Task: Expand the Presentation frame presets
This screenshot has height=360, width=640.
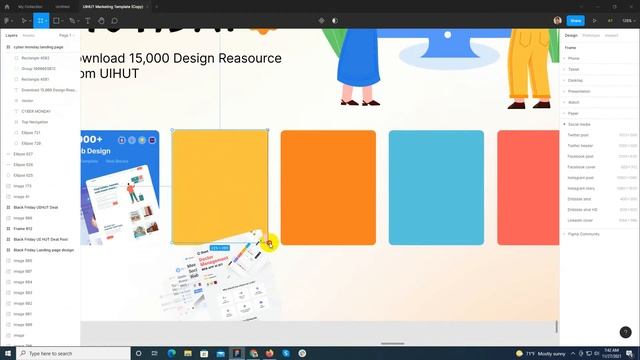Action: 579,91
